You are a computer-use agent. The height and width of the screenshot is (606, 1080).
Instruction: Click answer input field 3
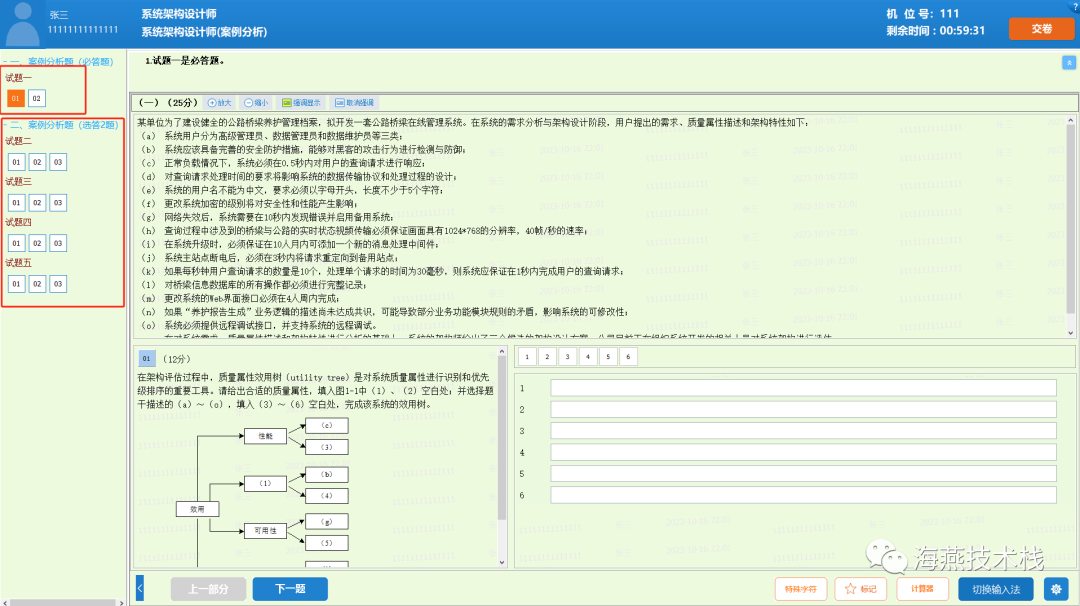(803, 430)
